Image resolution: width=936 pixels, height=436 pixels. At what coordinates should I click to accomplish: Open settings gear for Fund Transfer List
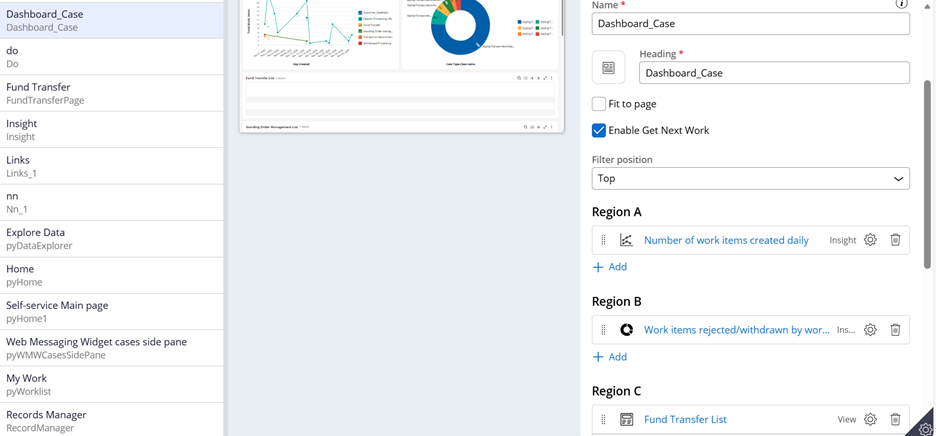(870, 420)
